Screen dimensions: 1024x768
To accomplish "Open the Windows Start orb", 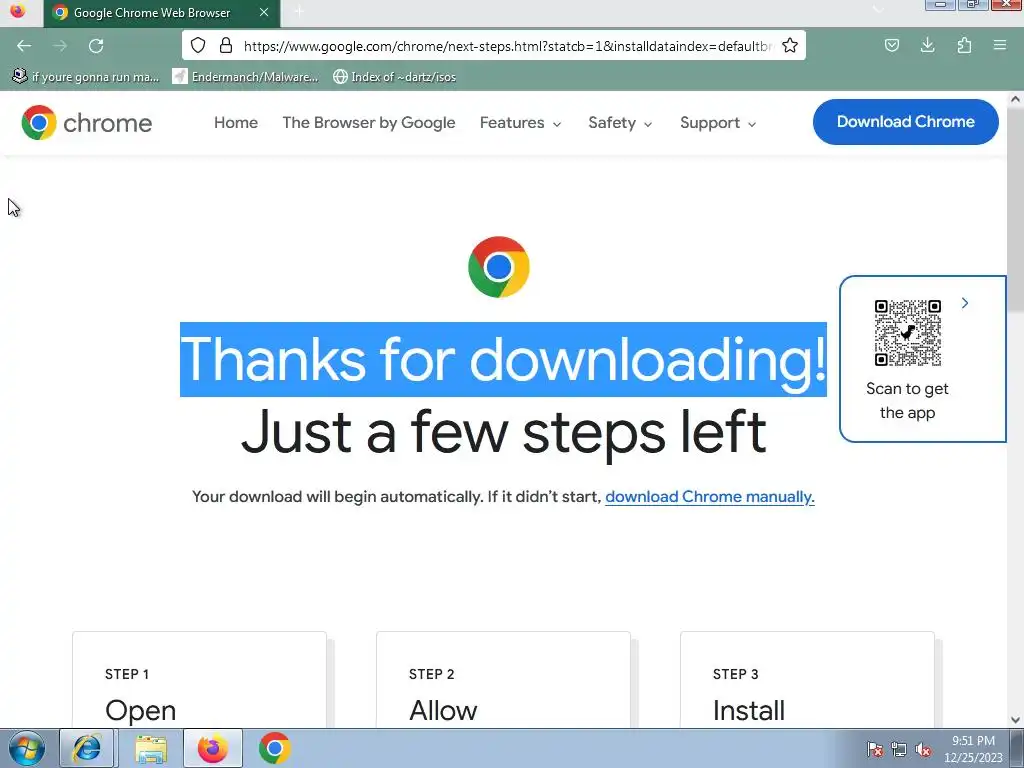I will point(26,748).
